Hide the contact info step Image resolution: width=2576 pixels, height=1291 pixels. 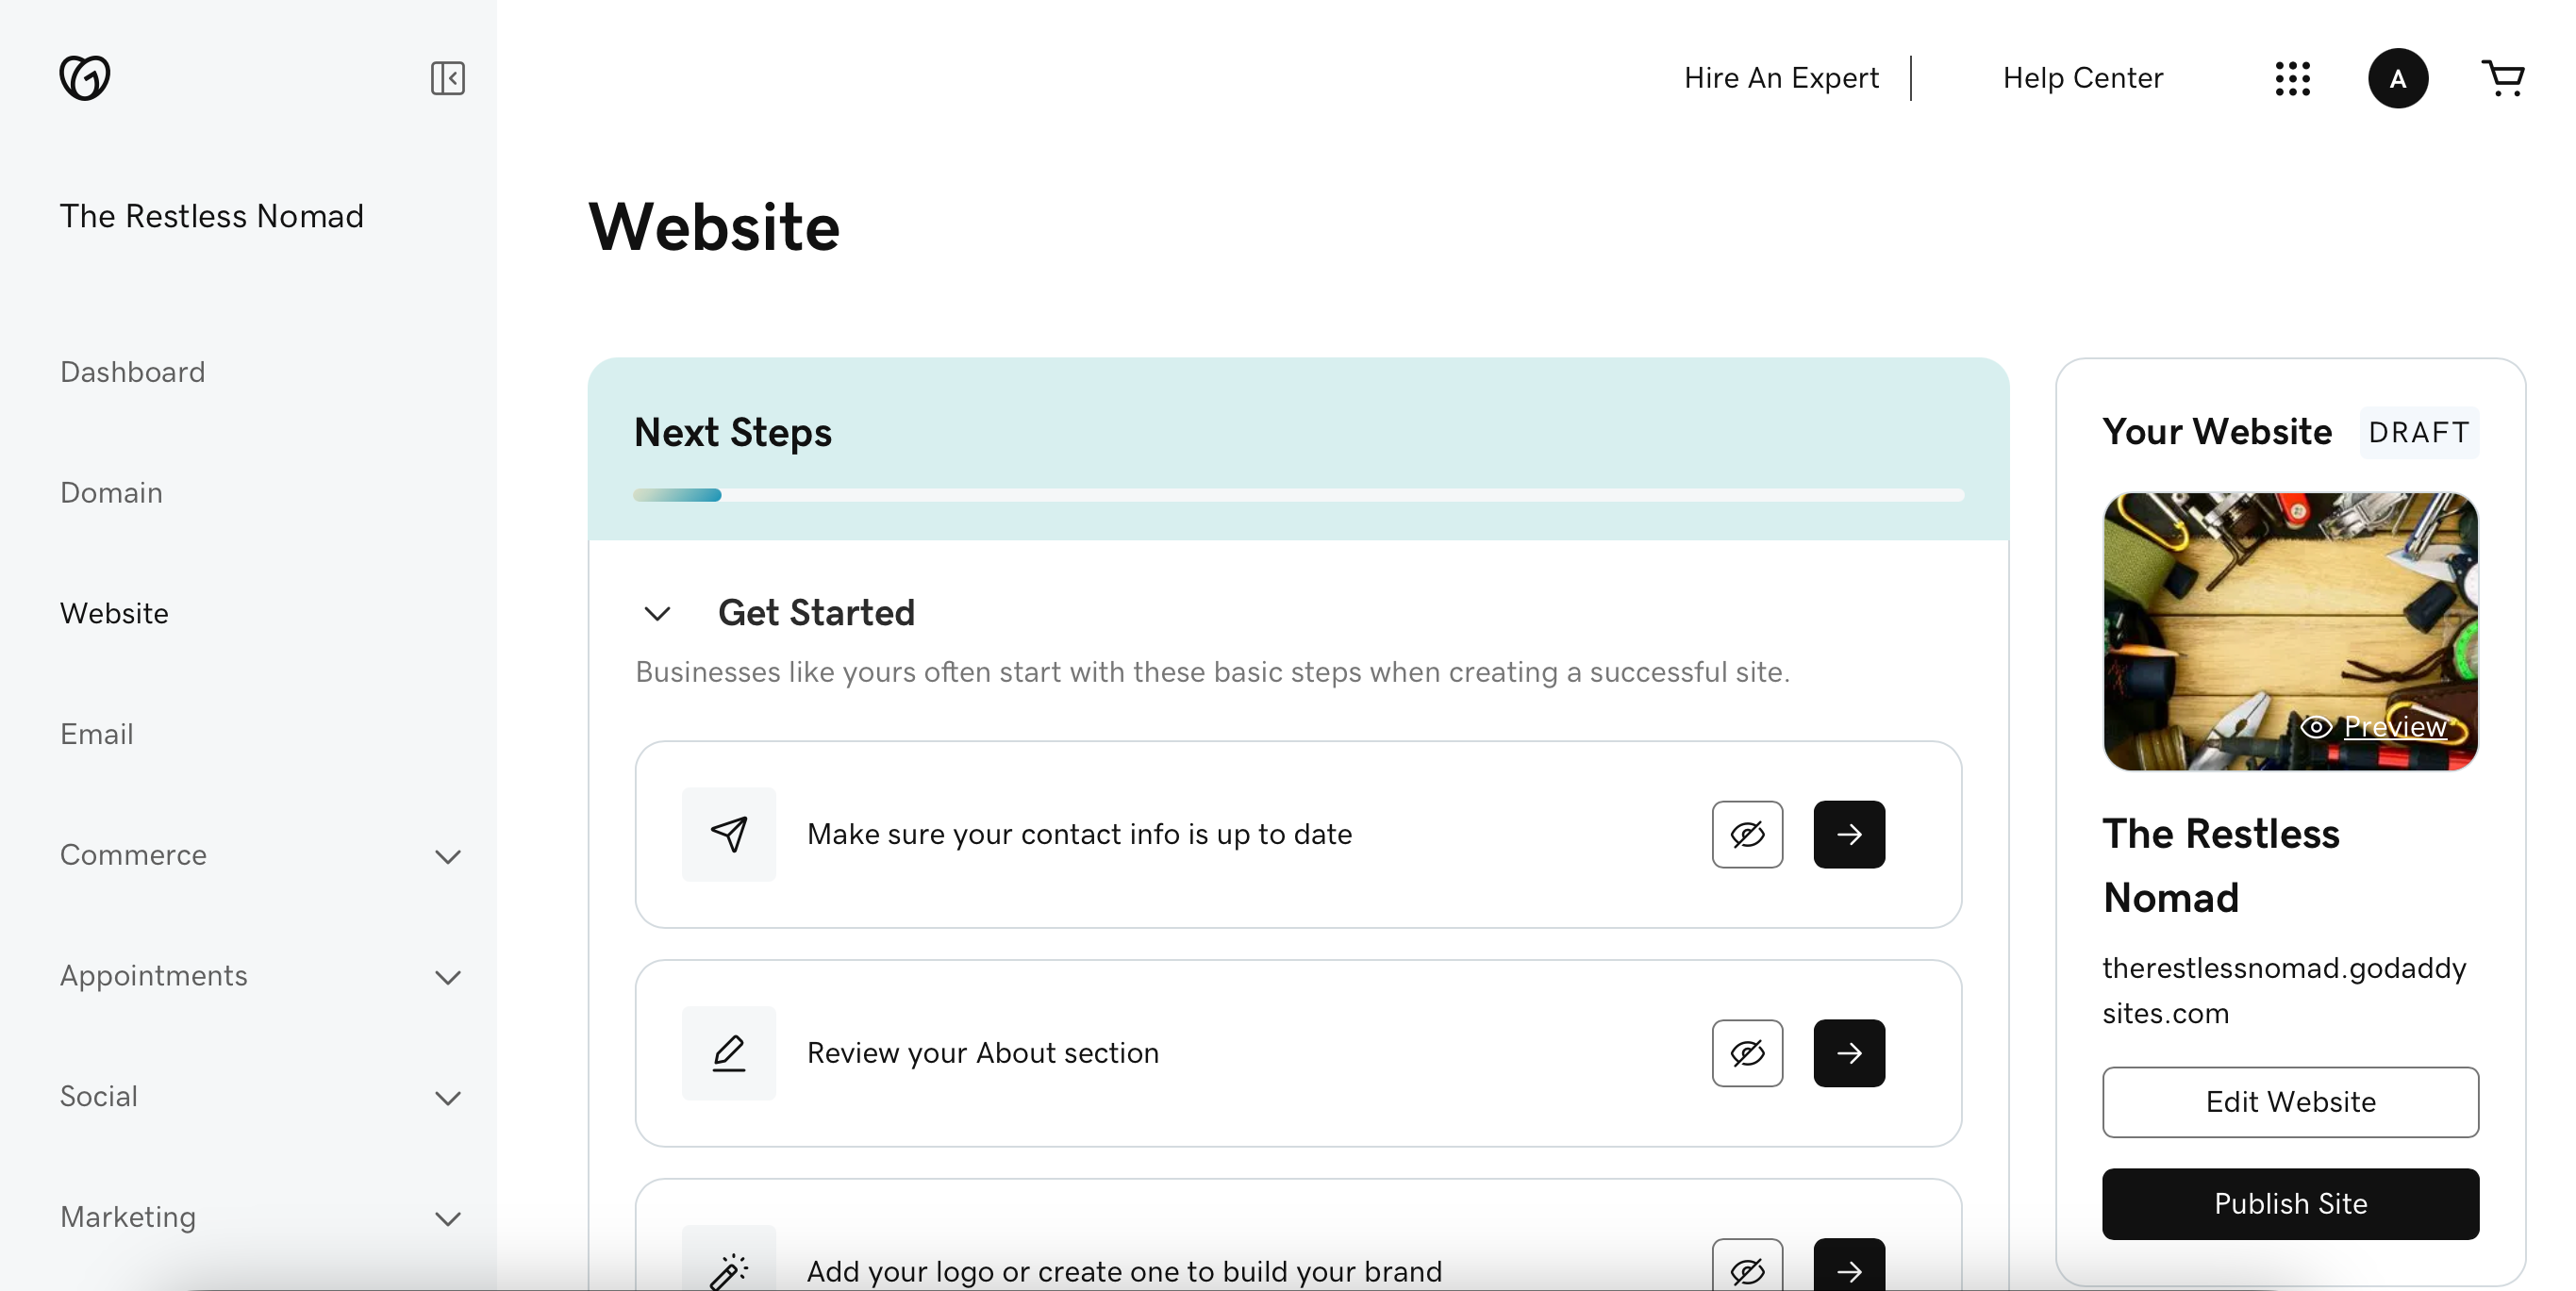[1746, 834]
